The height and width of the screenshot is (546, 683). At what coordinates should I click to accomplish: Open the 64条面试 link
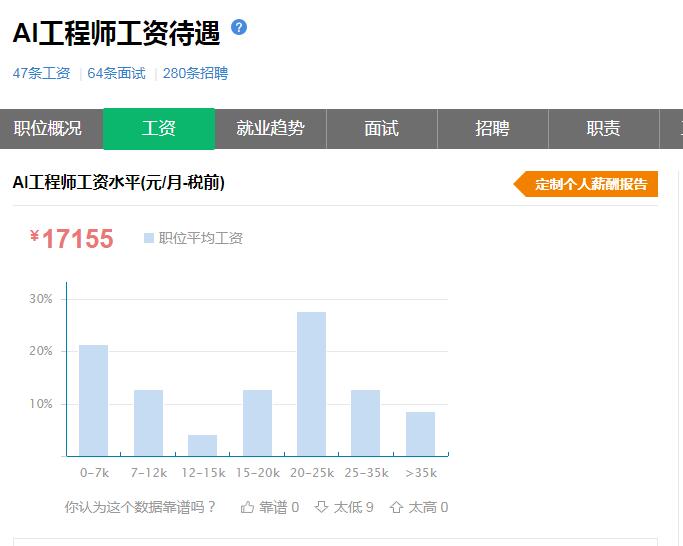tap(116, 73)
